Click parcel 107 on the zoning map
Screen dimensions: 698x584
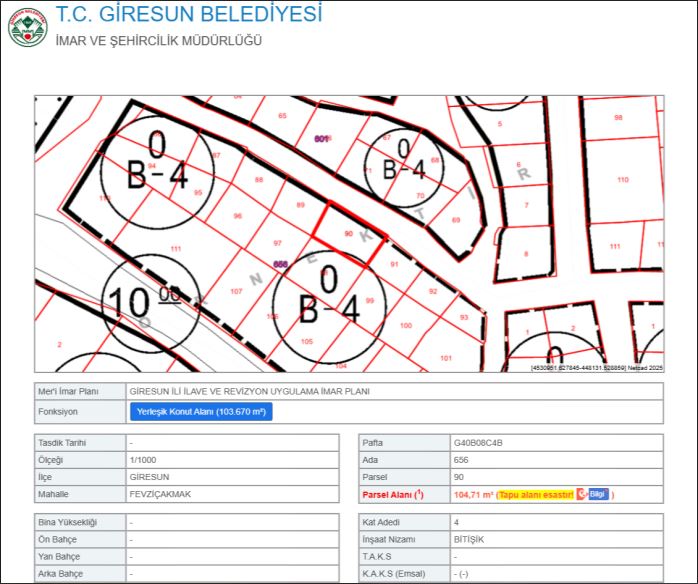pos(236,291)
